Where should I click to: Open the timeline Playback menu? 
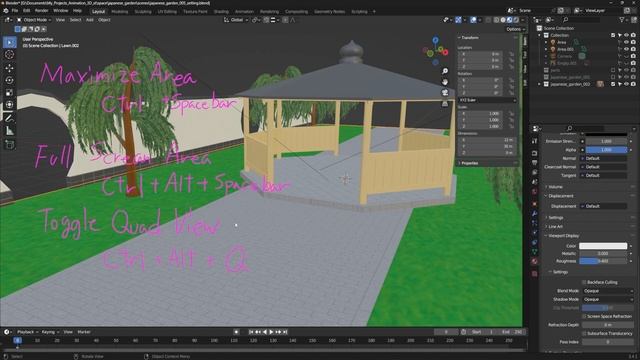pyautogui.click(x=27, y=332)
